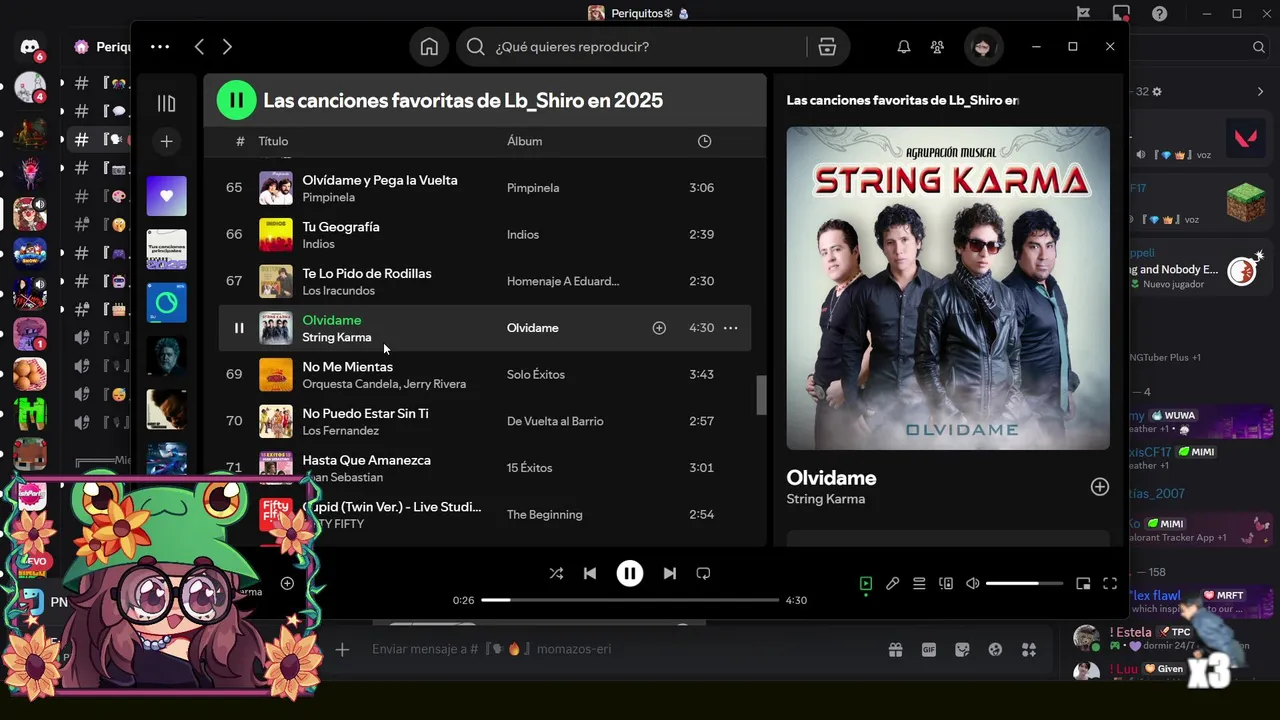Go back with the left arrow
This screenshot has height=720, width=1280.
coord(199,47)
